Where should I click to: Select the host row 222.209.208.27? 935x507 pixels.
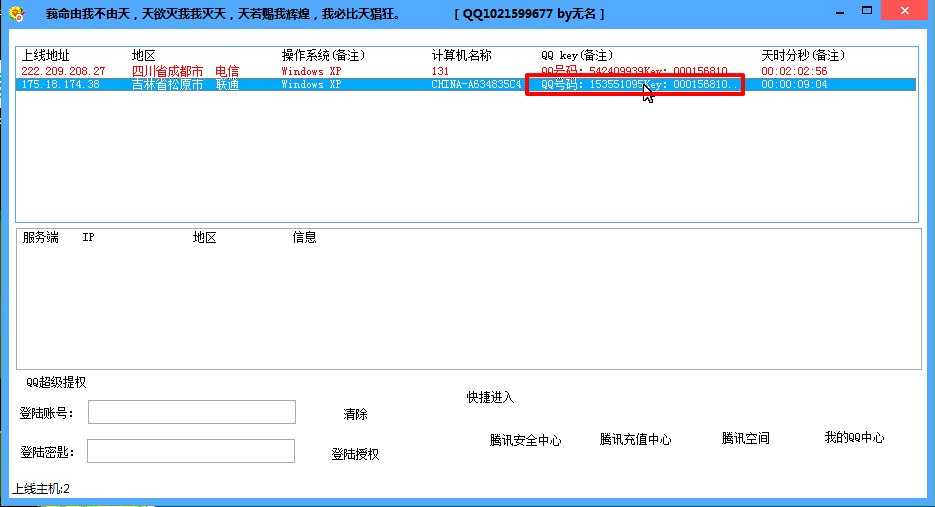[x=466, y=71]
